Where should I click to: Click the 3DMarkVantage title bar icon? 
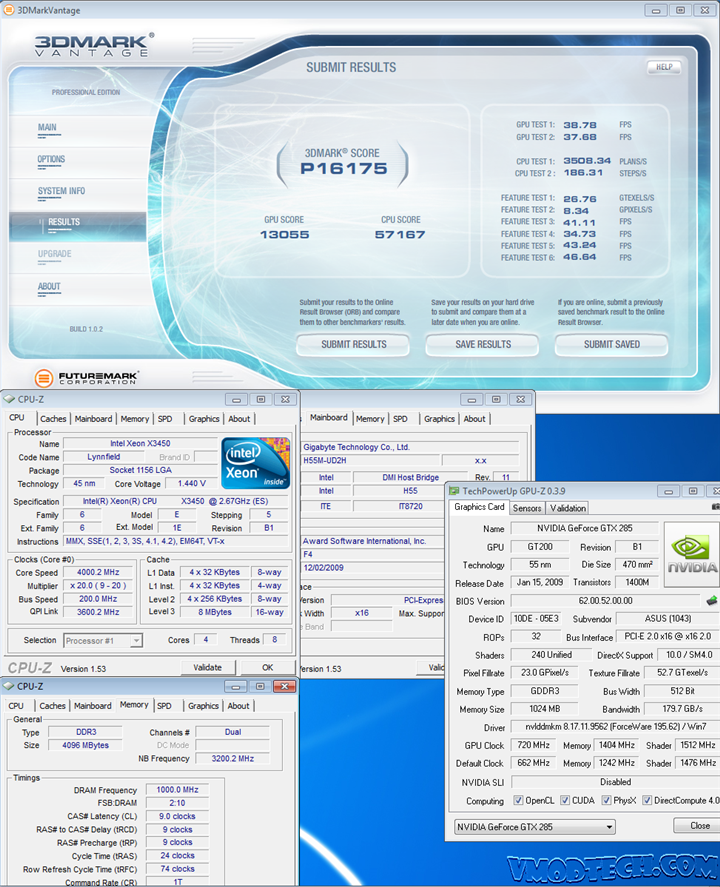click(8, 10)
